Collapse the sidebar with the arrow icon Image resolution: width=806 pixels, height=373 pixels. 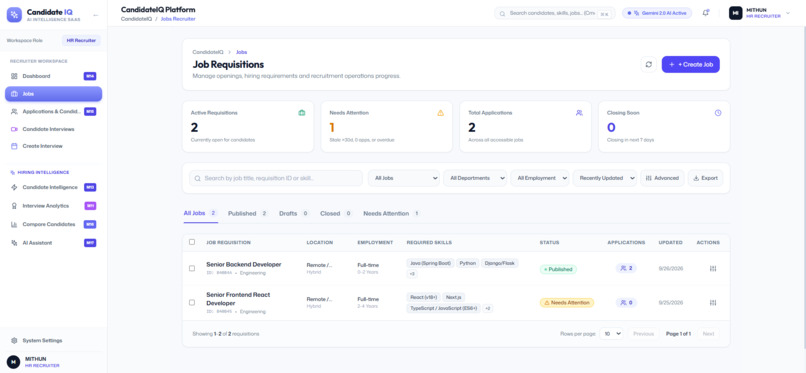(96, 15)
